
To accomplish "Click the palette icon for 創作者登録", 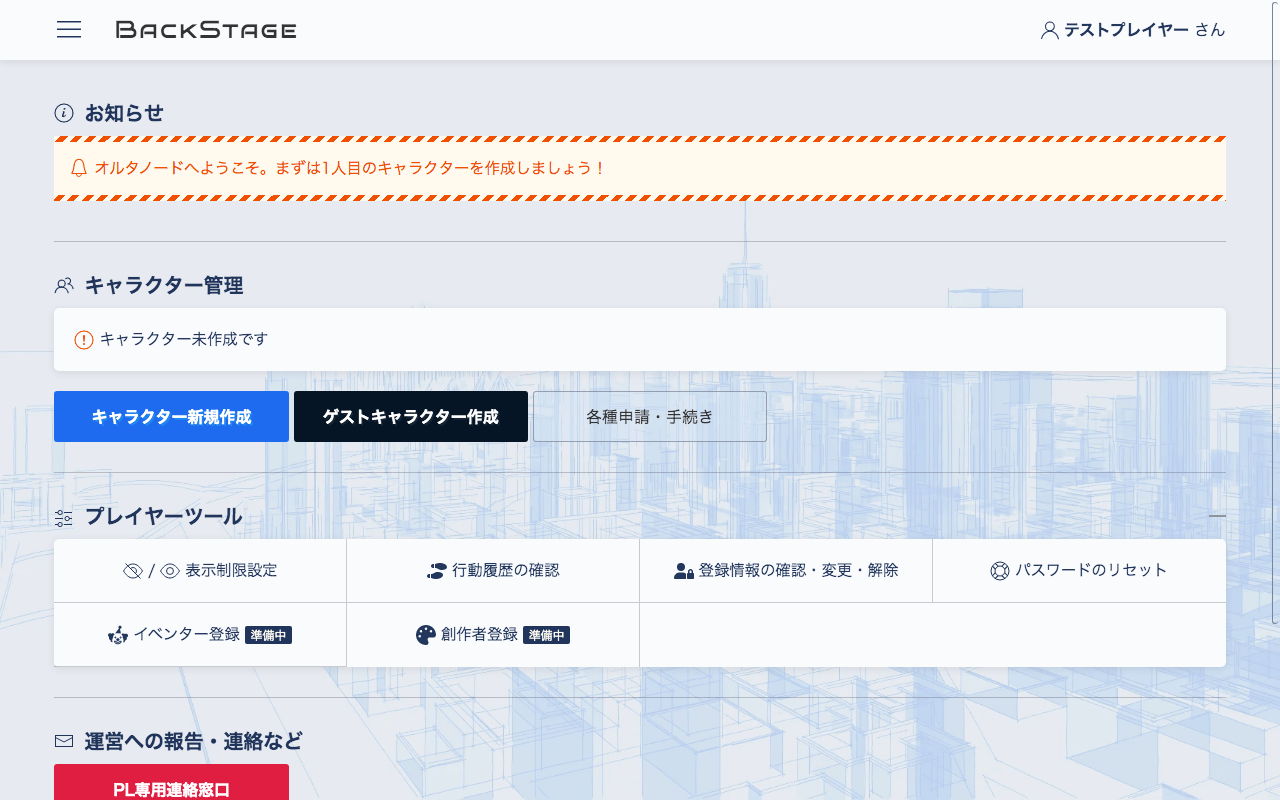I will click(x=426, y=634).
